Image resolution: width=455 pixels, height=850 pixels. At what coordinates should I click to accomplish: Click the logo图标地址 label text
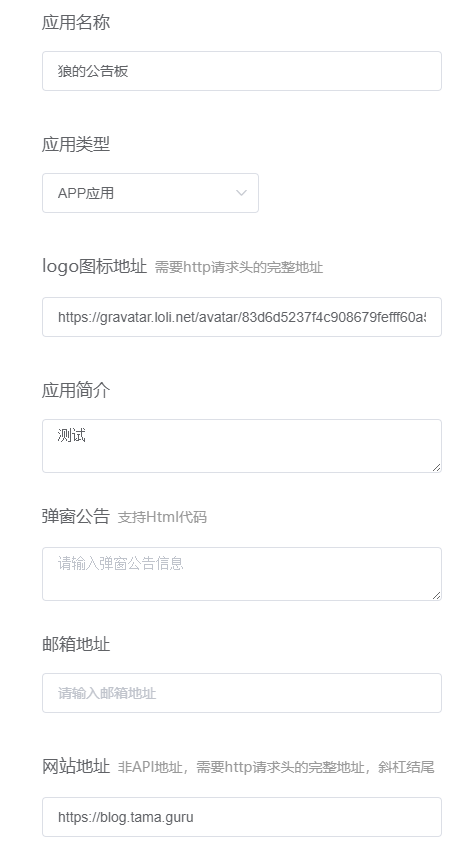click(94, 267)
